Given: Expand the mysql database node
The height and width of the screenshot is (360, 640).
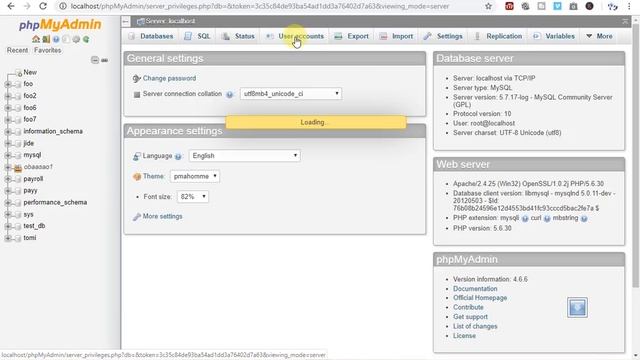Looking at the screenshot, I should [x=8, y=155].
